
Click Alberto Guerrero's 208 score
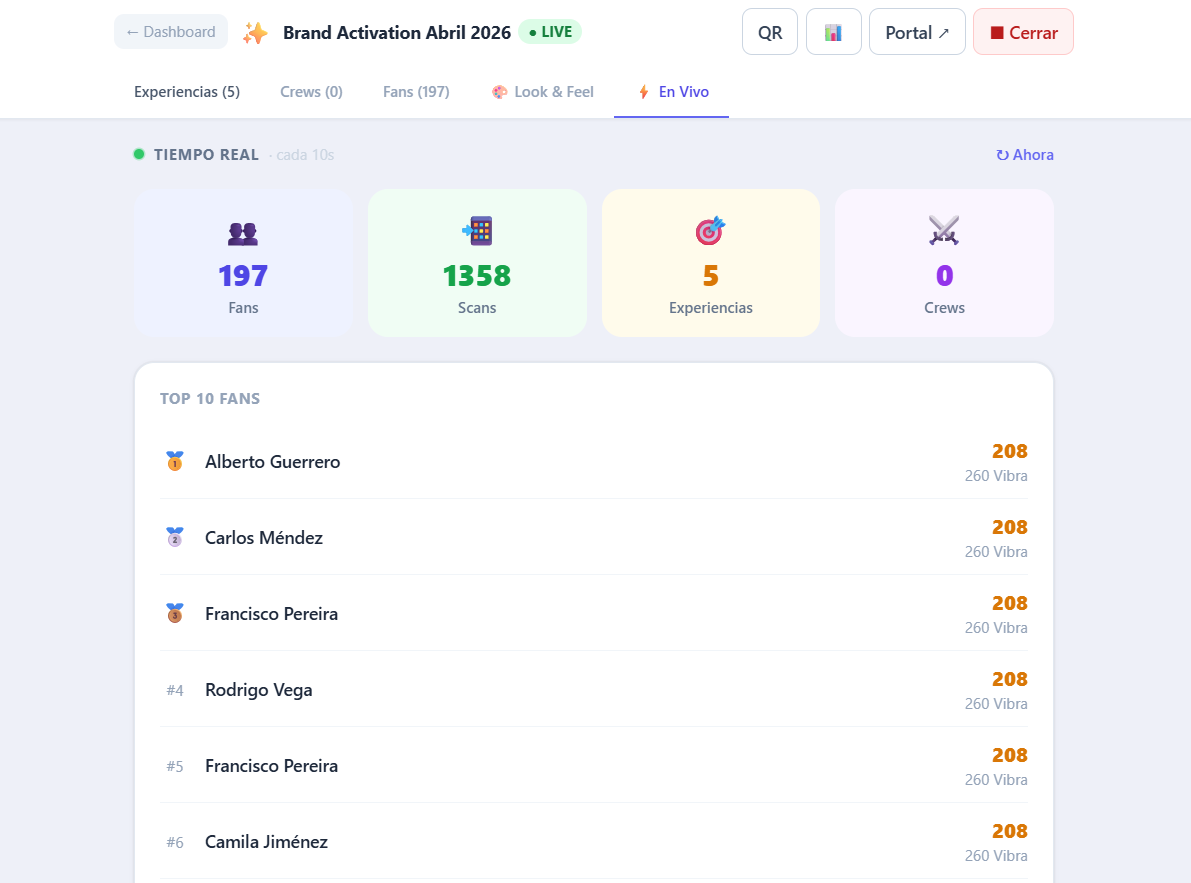(x=1009, y=451)
